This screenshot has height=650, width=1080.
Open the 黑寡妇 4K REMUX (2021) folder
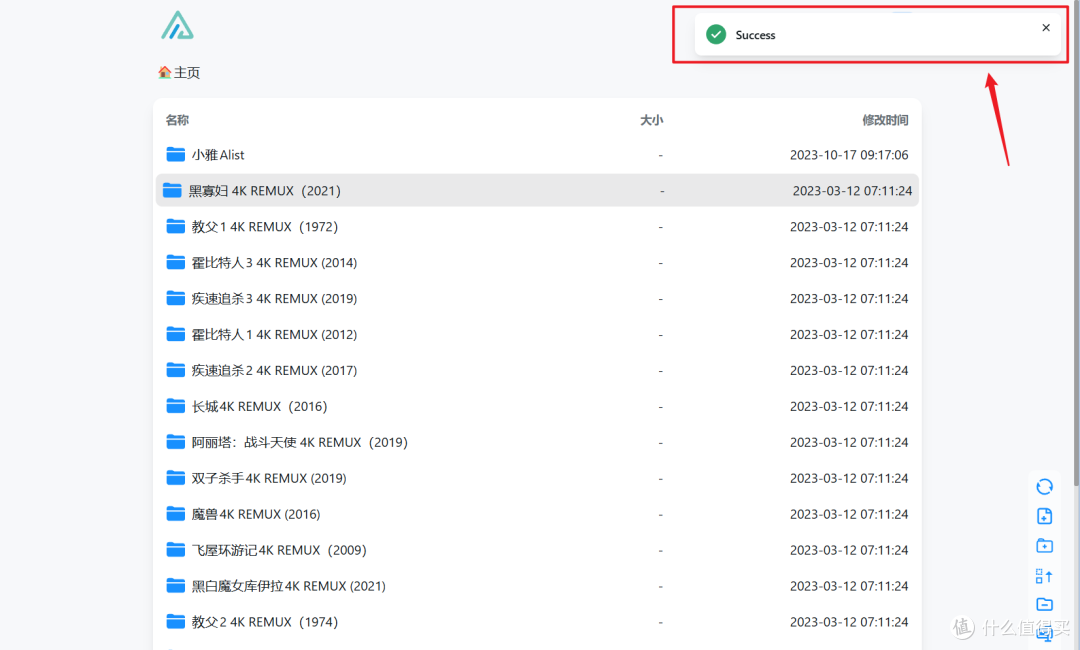pyautogui.click(x=265, y=191)
